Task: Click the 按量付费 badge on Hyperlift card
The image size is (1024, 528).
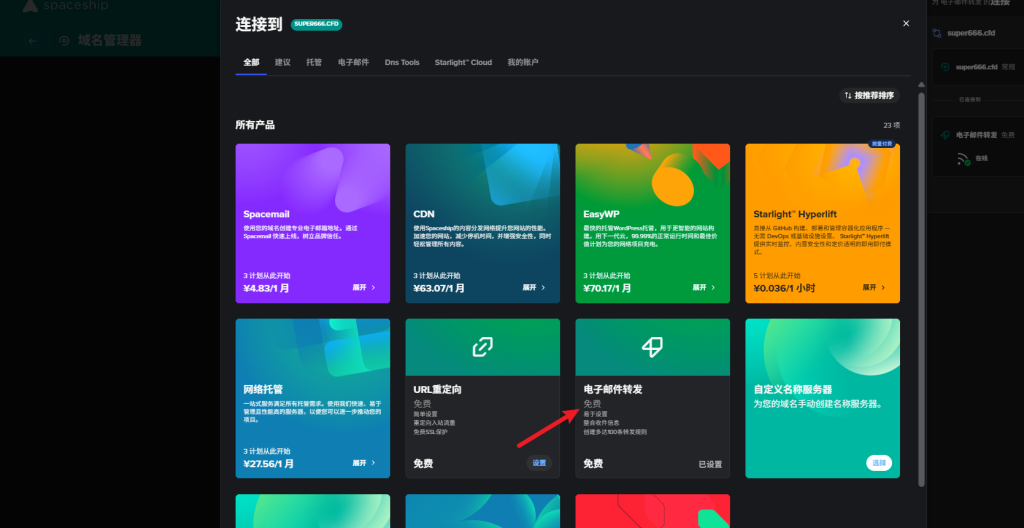Action: pyautogui.click(x=882, y=144)
